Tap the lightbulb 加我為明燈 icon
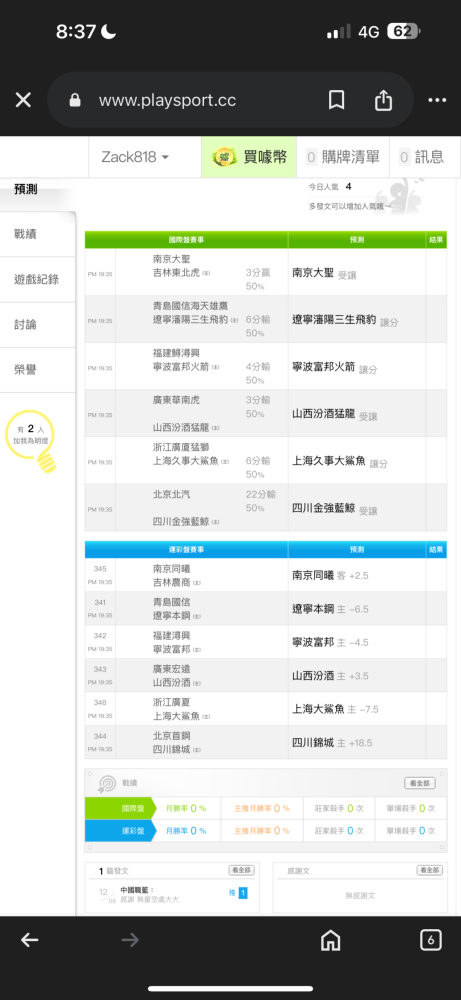This screenshot has height=1000, width=461. (x=31, y=441)
